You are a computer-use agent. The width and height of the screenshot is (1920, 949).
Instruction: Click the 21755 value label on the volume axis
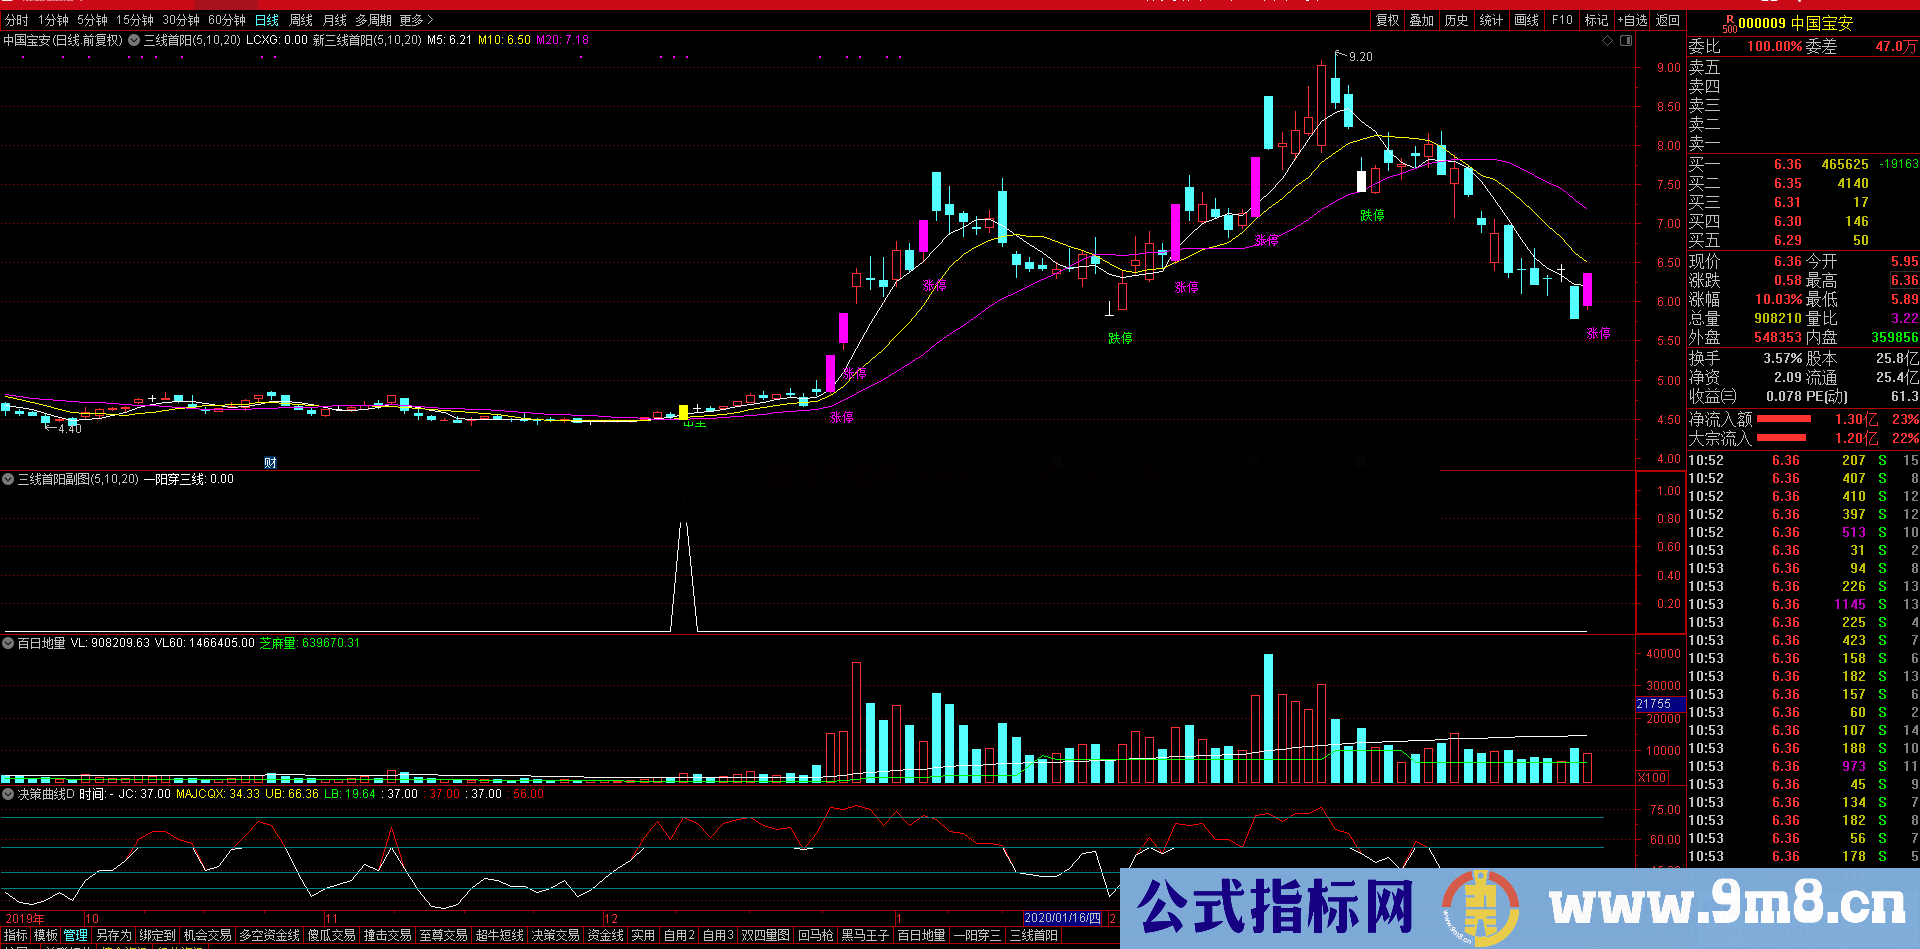click(x=1654, y=704)
